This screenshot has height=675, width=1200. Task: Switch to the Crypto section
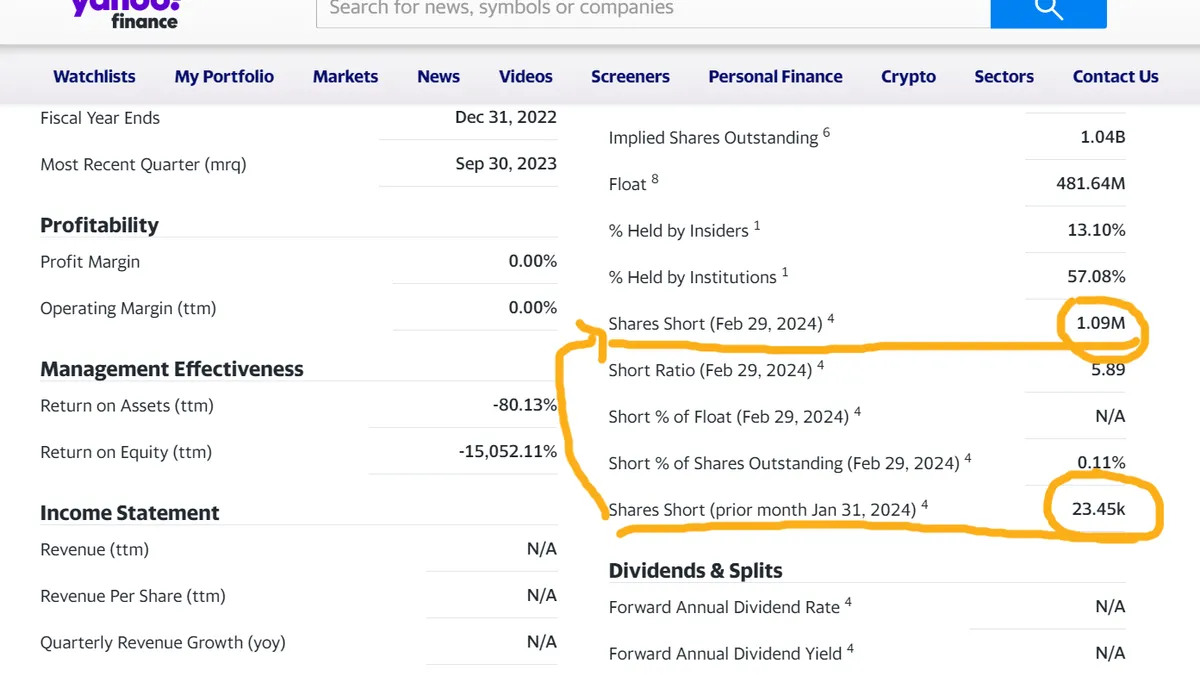tap(908, 77)
